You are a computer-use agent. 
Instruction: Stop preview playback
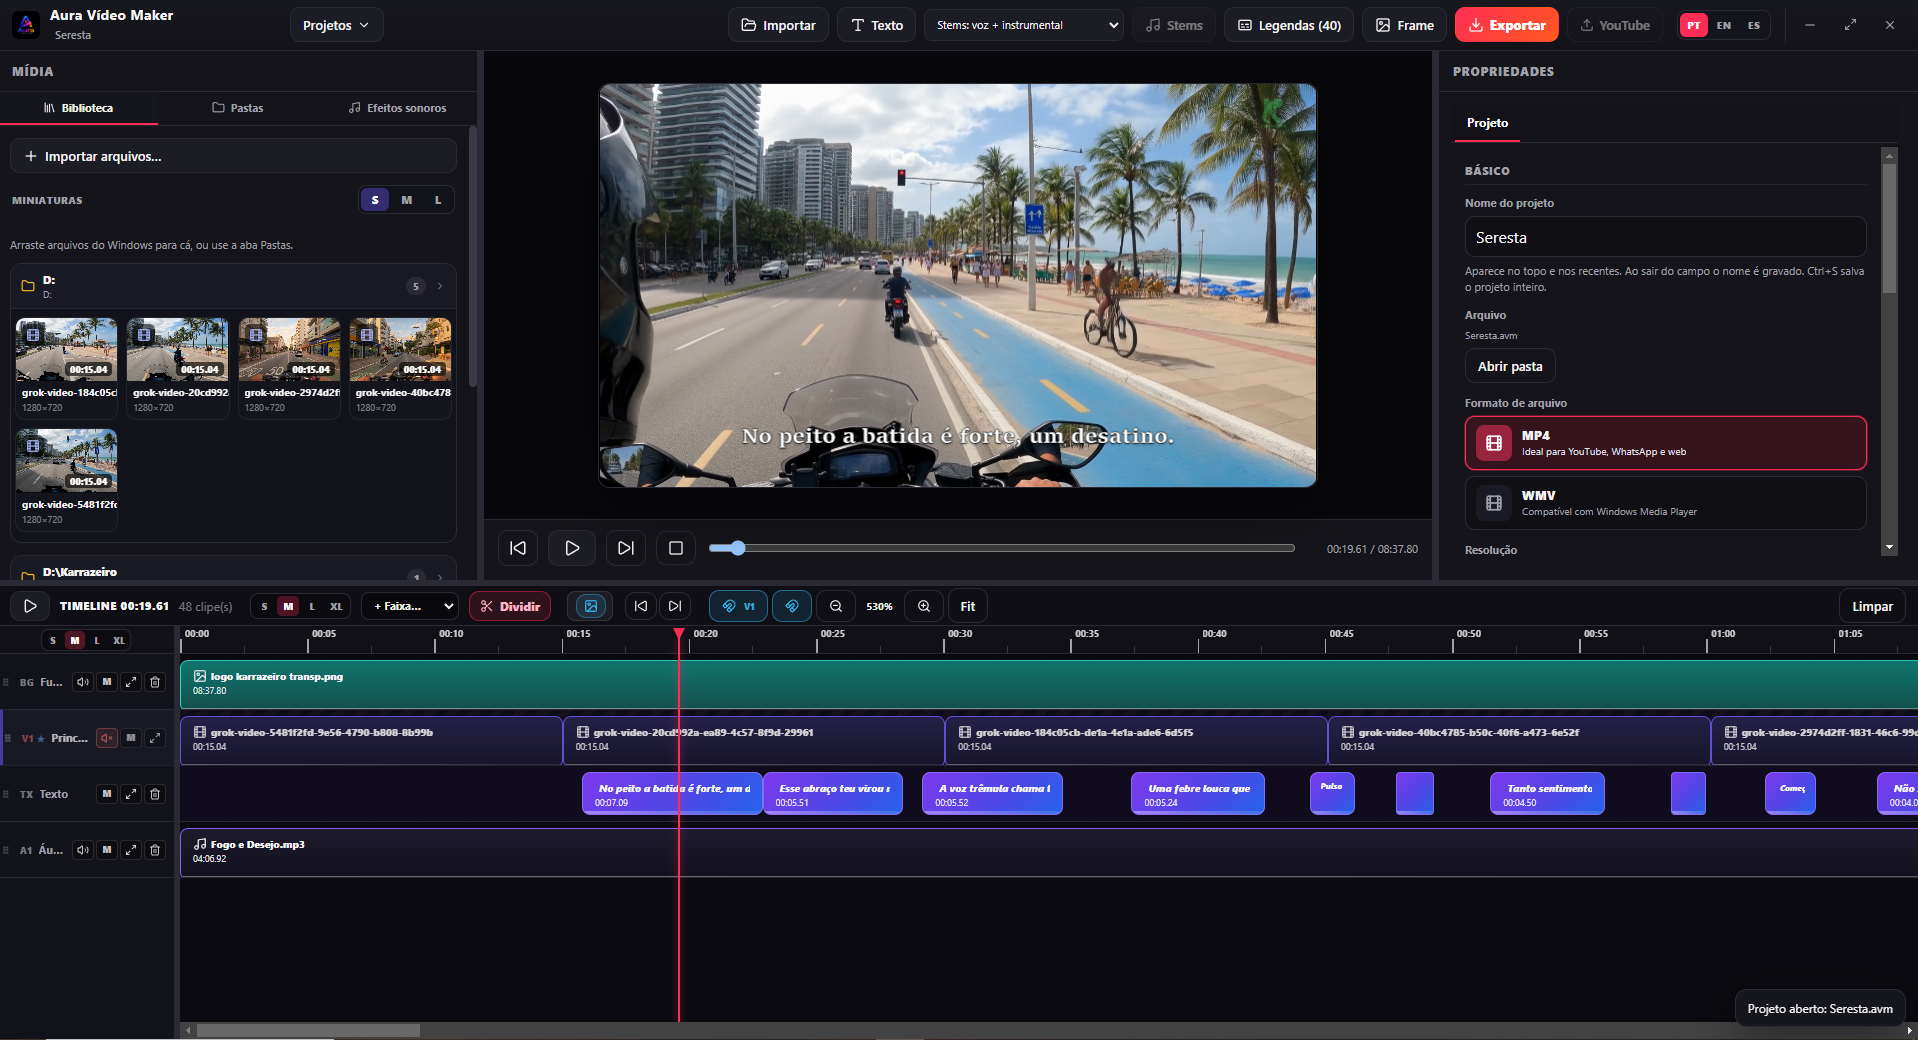point(676,548)
